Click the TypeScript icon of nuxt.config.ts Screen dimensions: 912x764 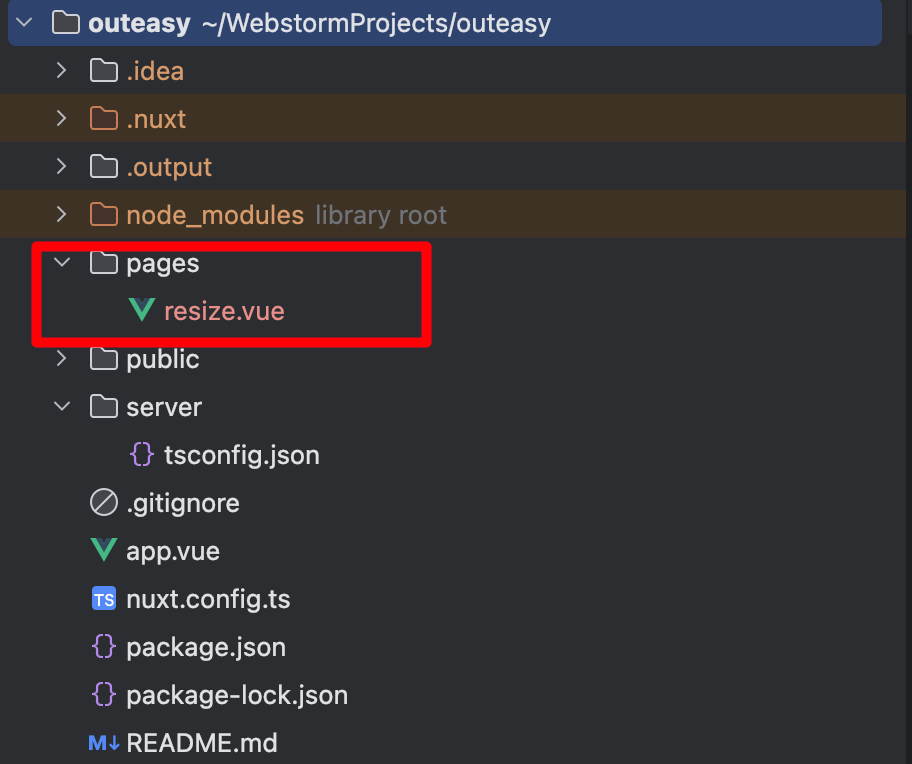[x=104, y=598]
